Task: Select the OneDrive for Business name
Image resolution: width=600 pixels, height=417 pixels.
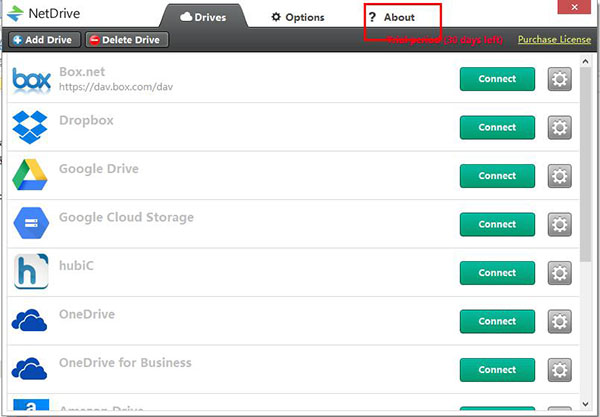Action: click(125, 363)
